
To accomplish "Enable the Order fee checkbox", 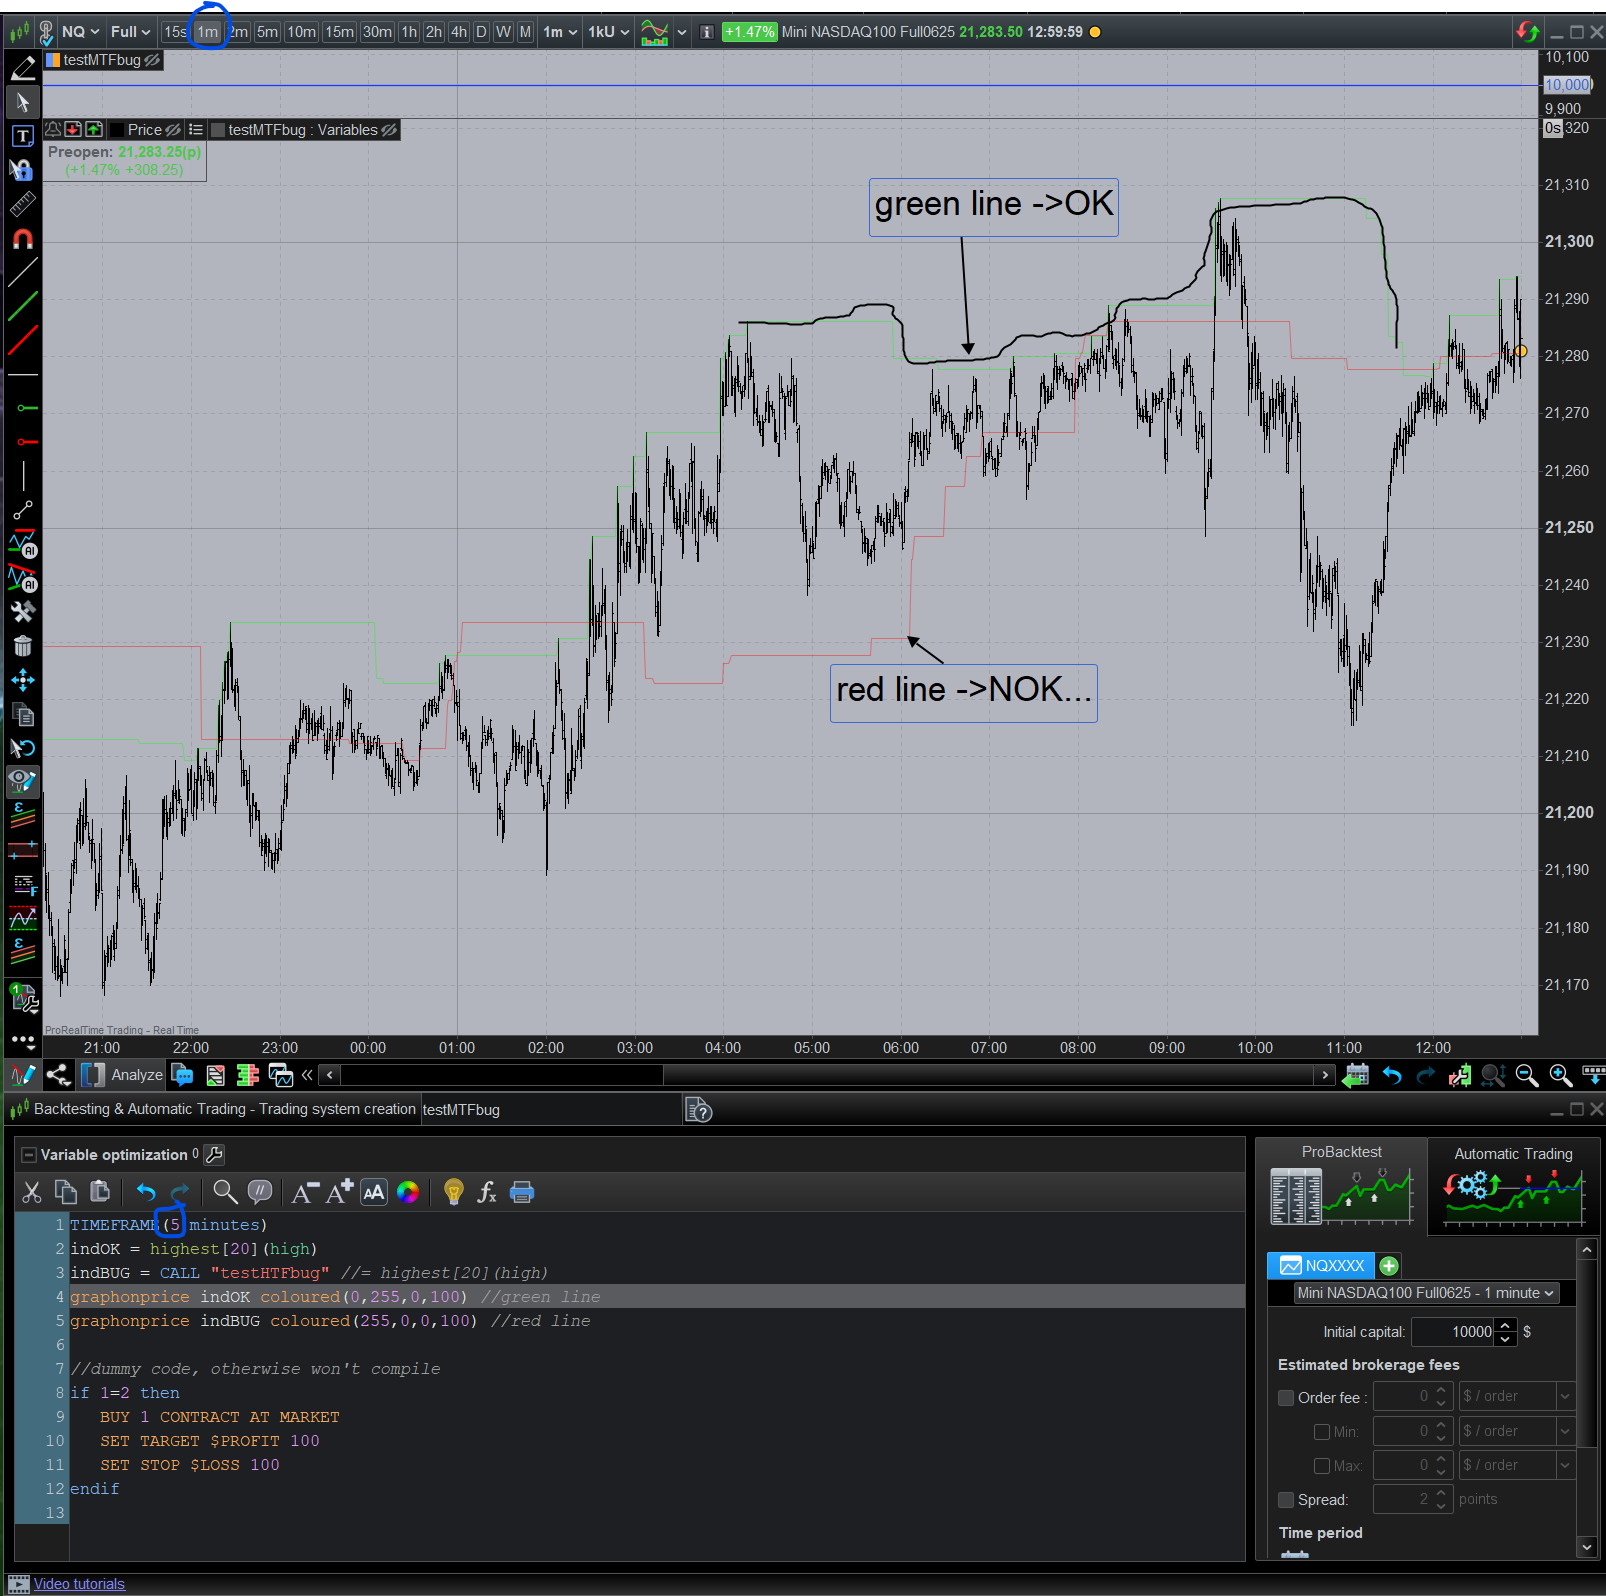I will 1286,1398.
